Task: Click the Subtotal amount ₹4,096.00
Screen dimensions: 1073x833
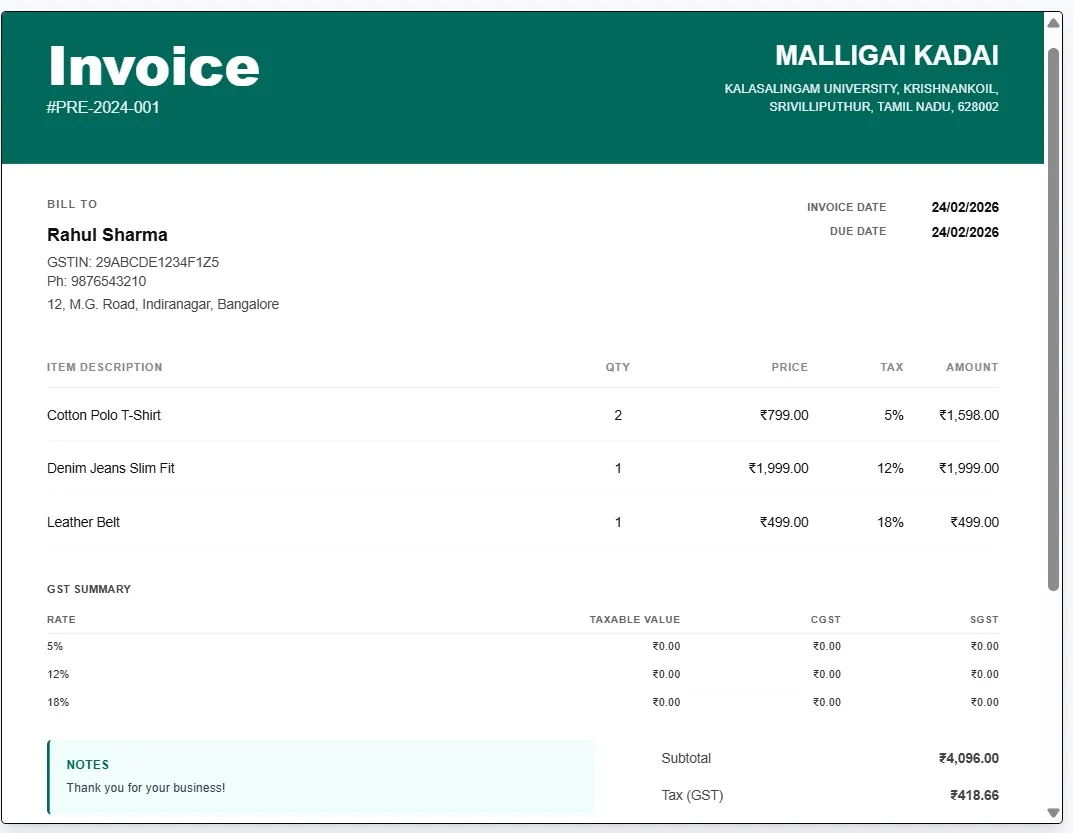Action: [x=968, y=758]
